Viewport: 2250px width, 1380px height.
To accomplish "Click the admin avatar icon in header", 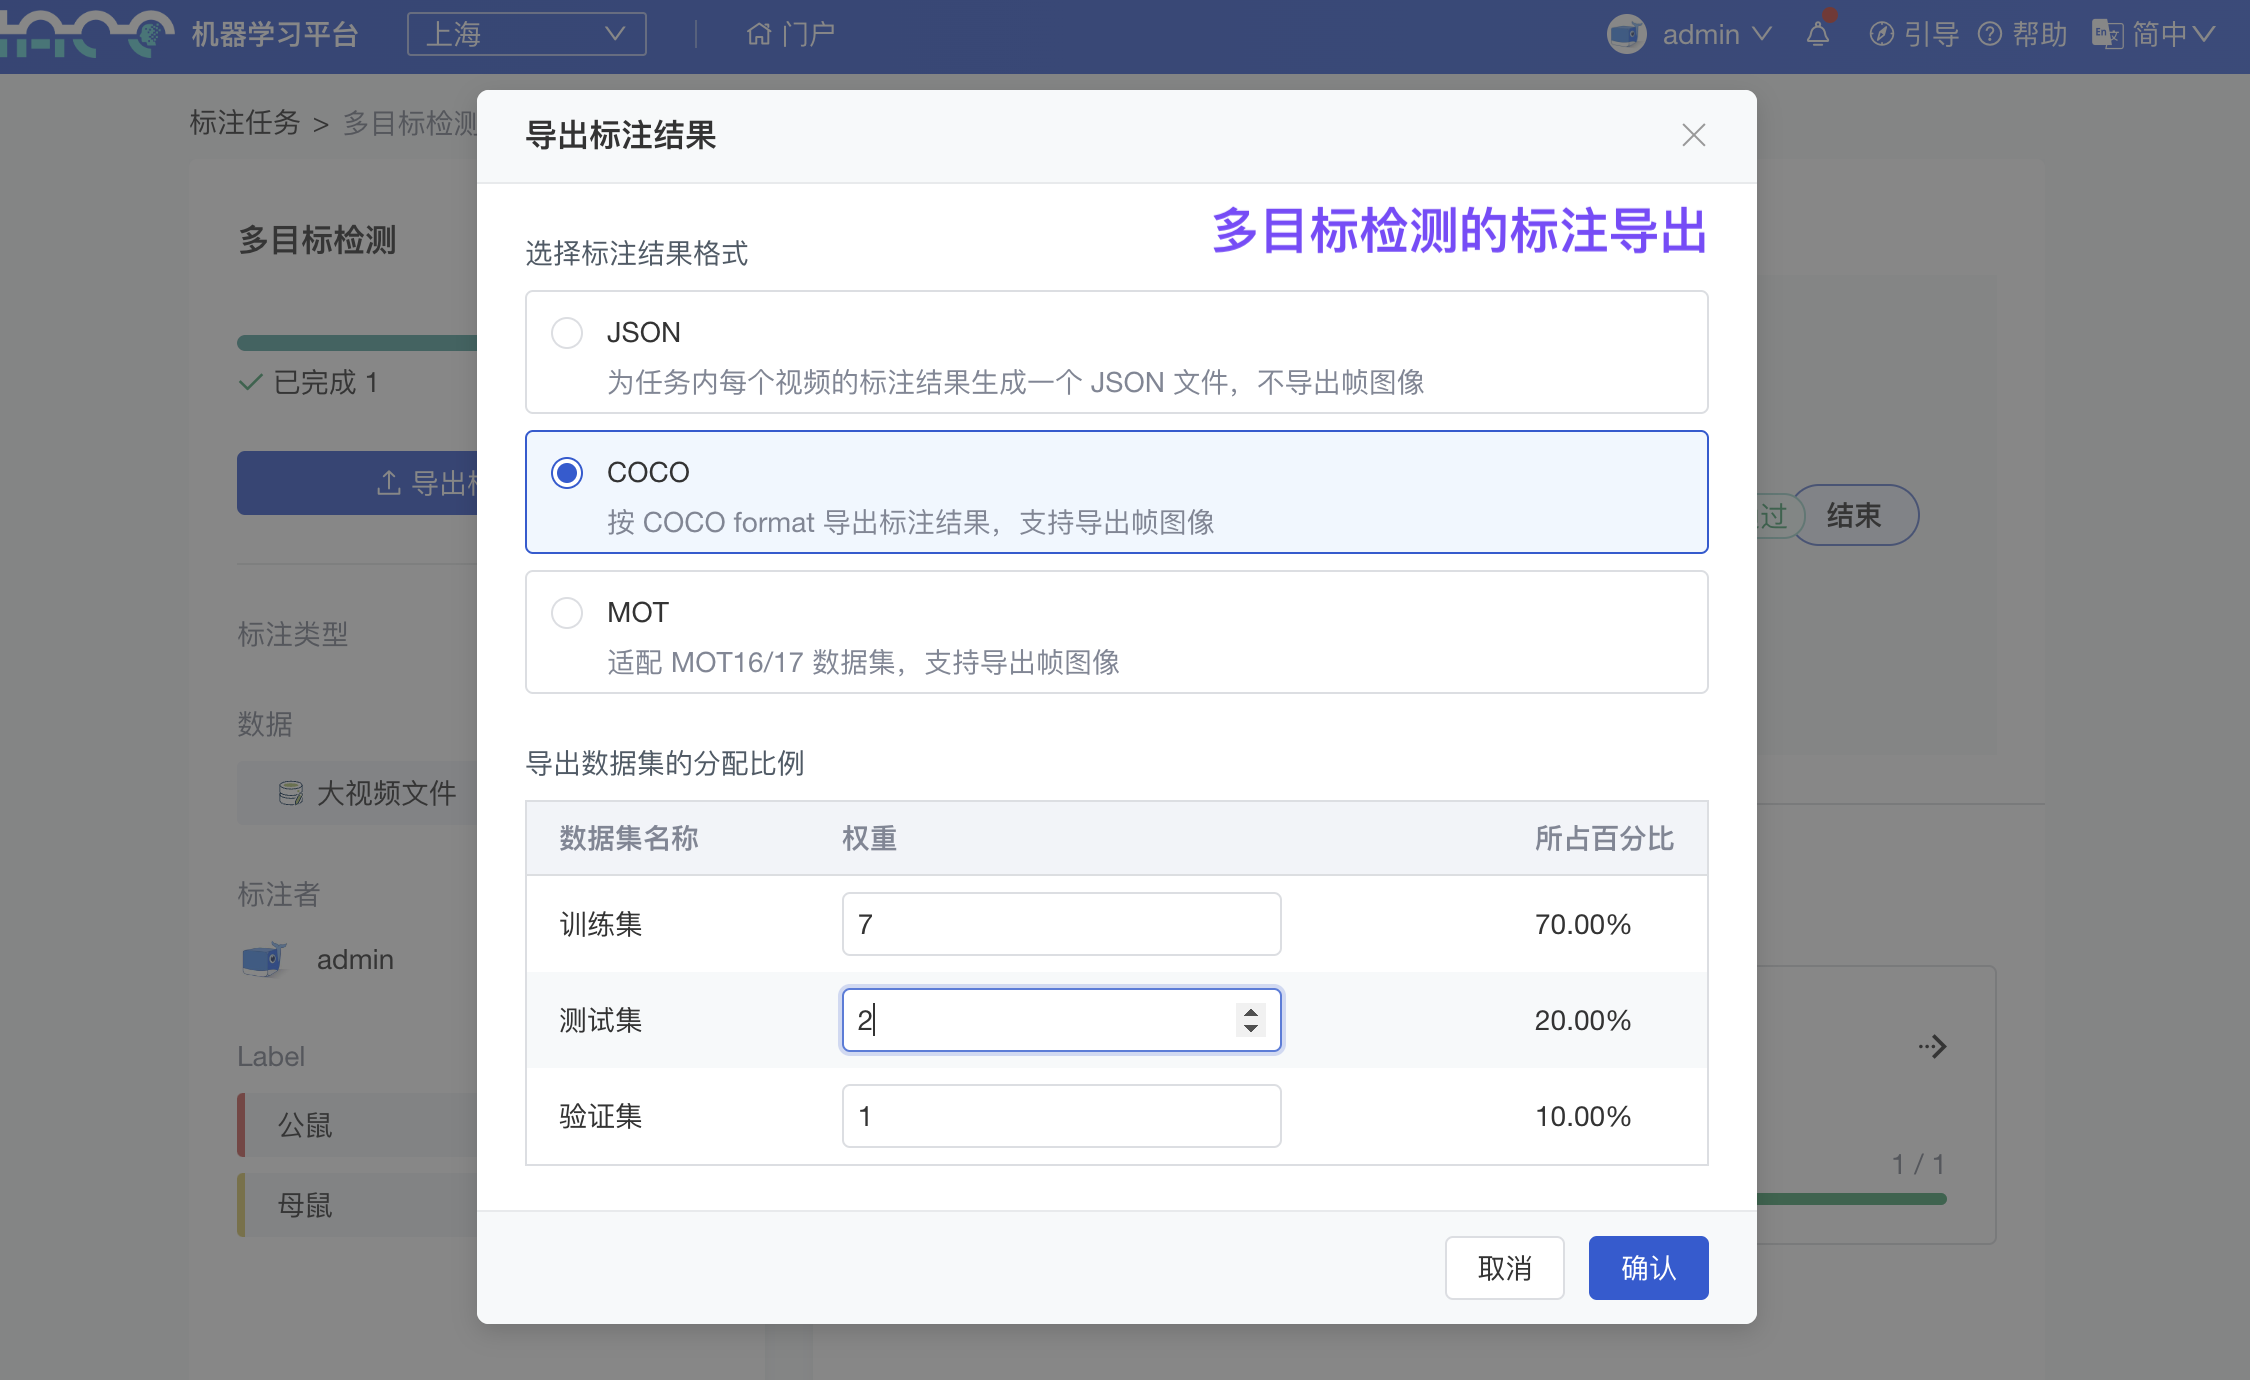I will pos(1626,34).
